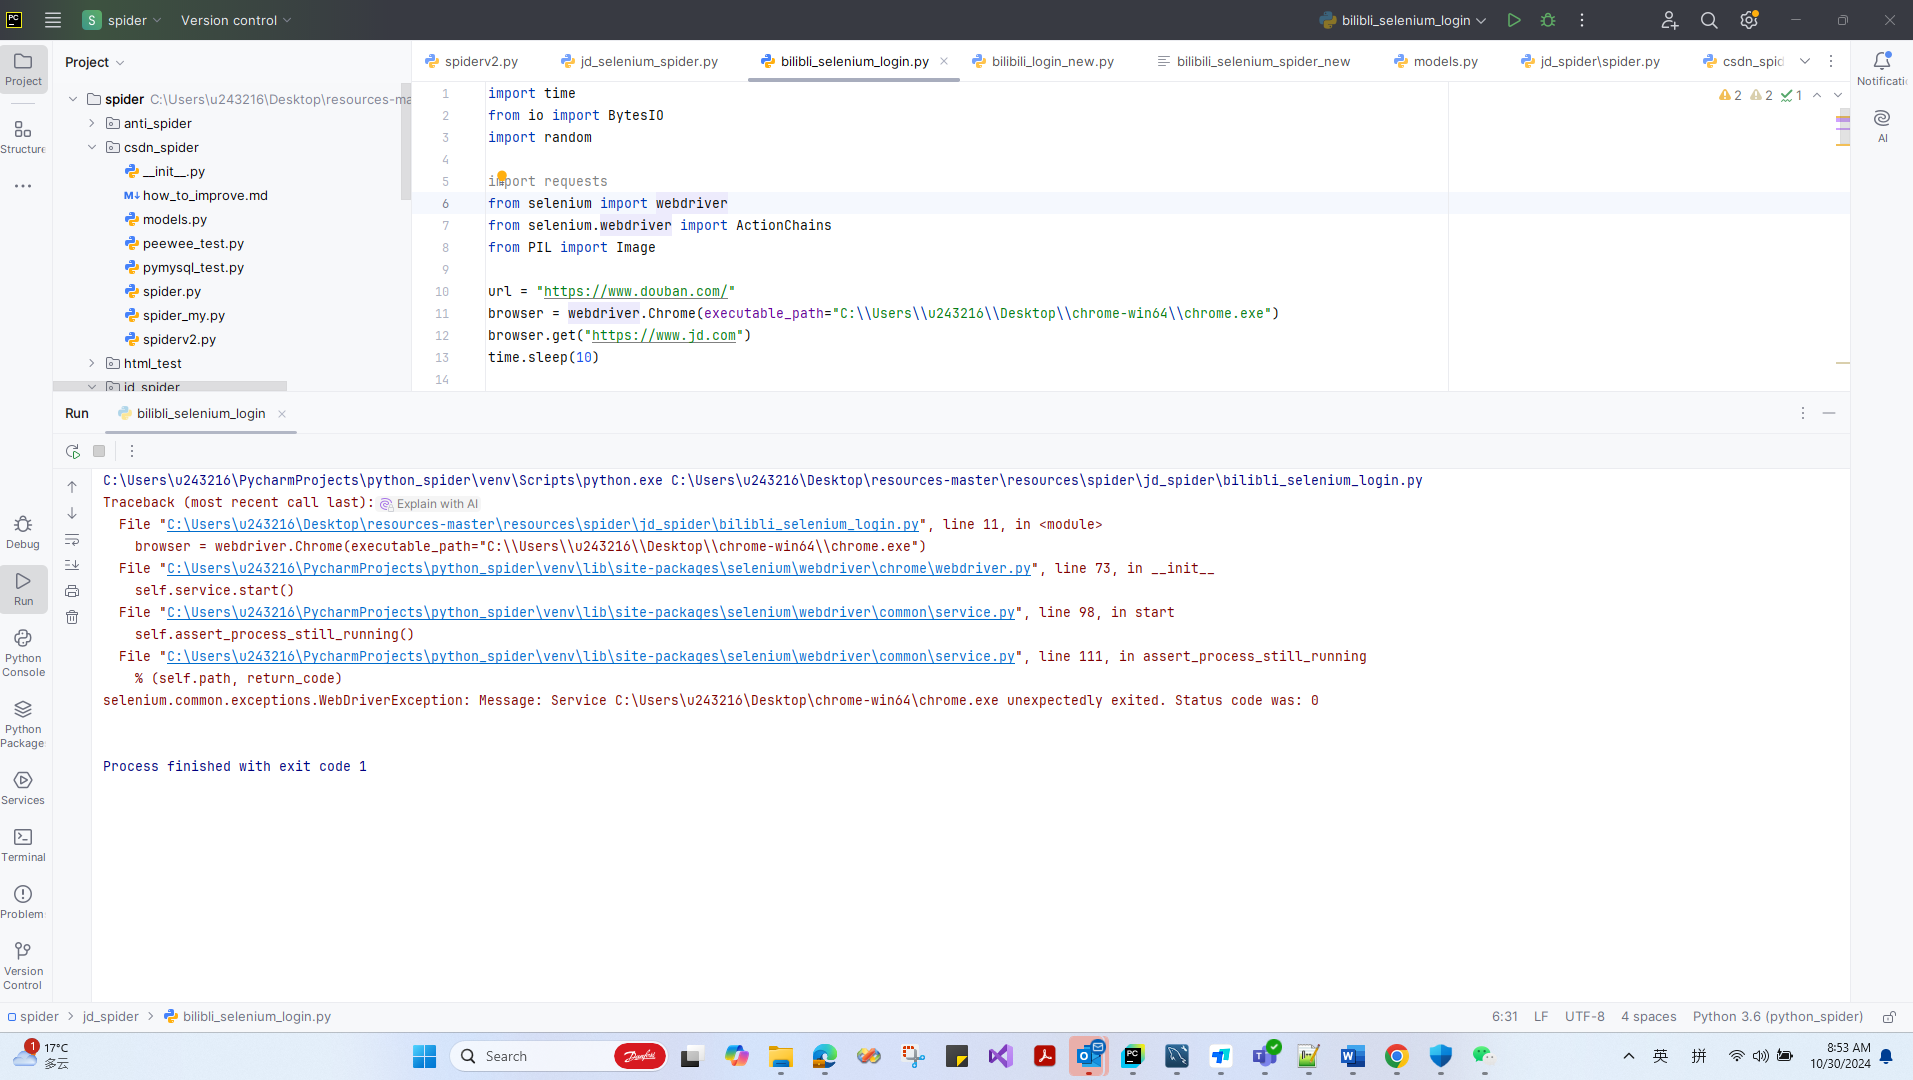1913x1080 pixels.
Task: Toggle file read-only lock in status bar
Action: [1889, 1016]
